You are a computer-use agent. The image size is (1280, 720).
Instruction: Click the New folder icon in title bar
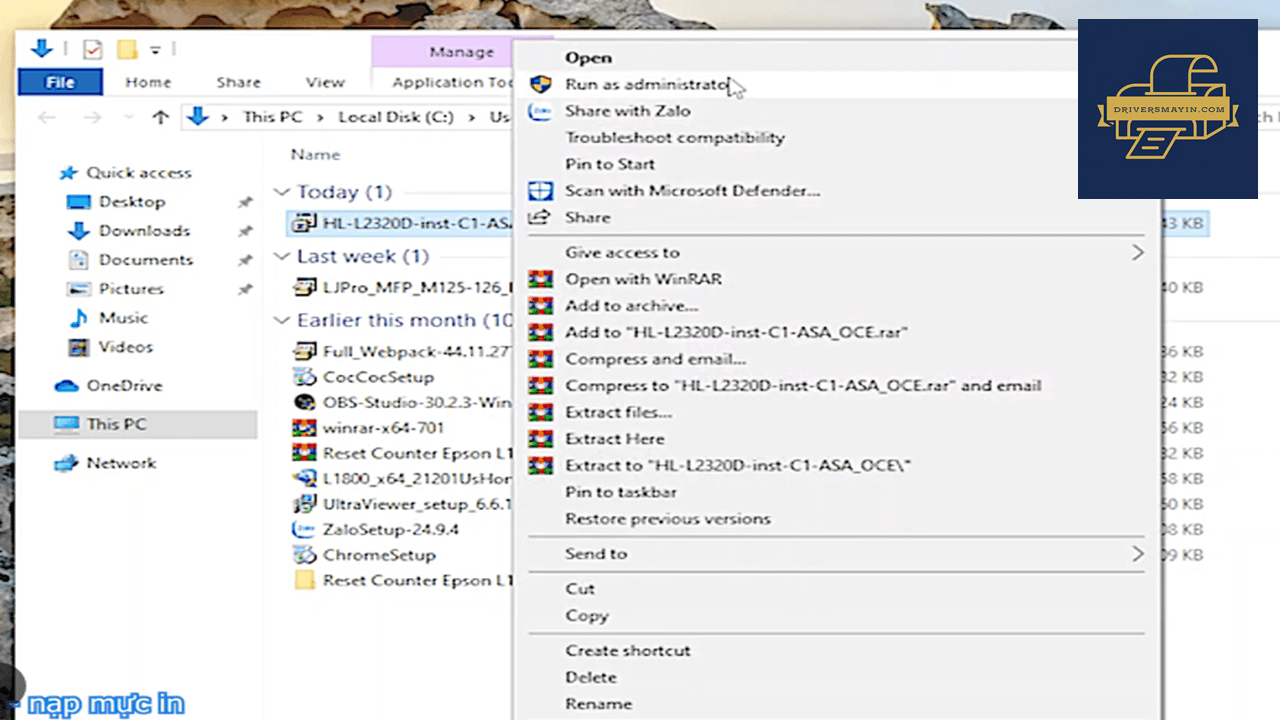tap(126, 49)
